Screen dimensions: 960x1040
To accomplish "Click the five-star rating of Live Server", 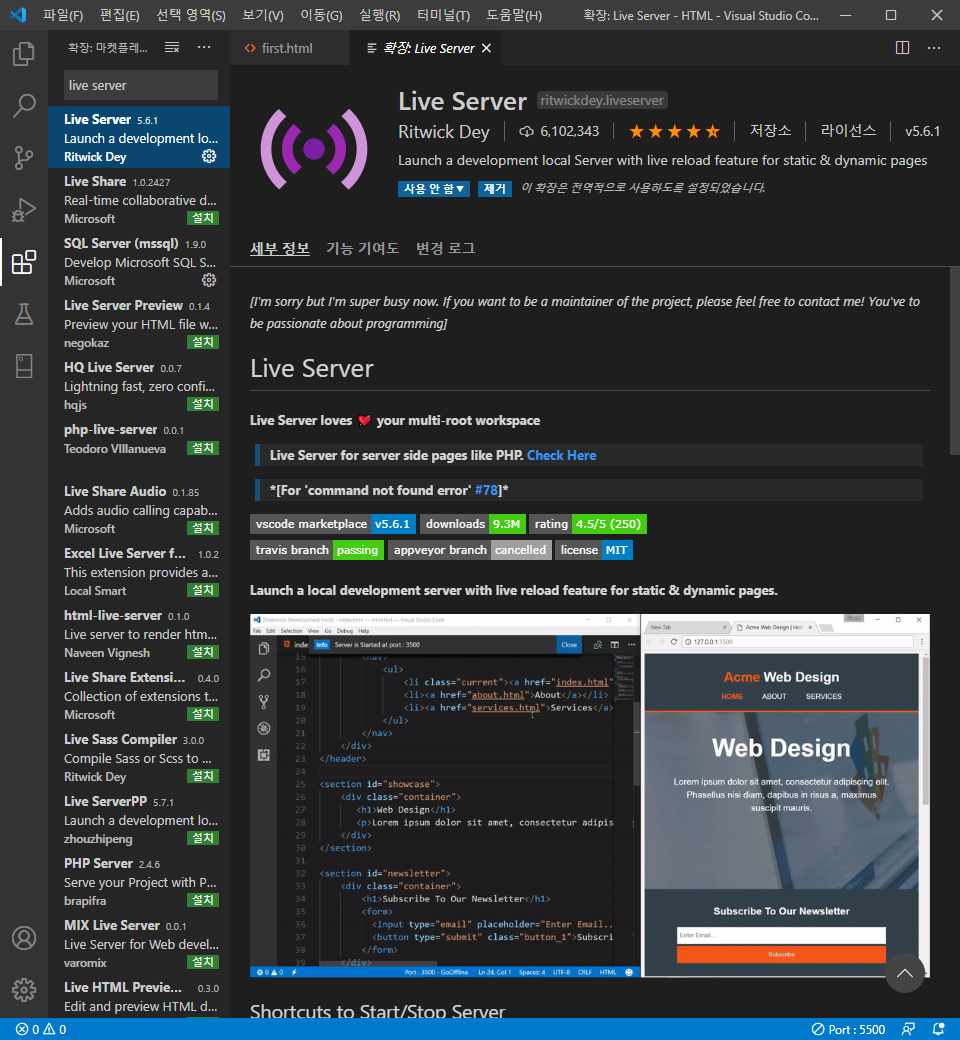I will click(x=674, y=131).
